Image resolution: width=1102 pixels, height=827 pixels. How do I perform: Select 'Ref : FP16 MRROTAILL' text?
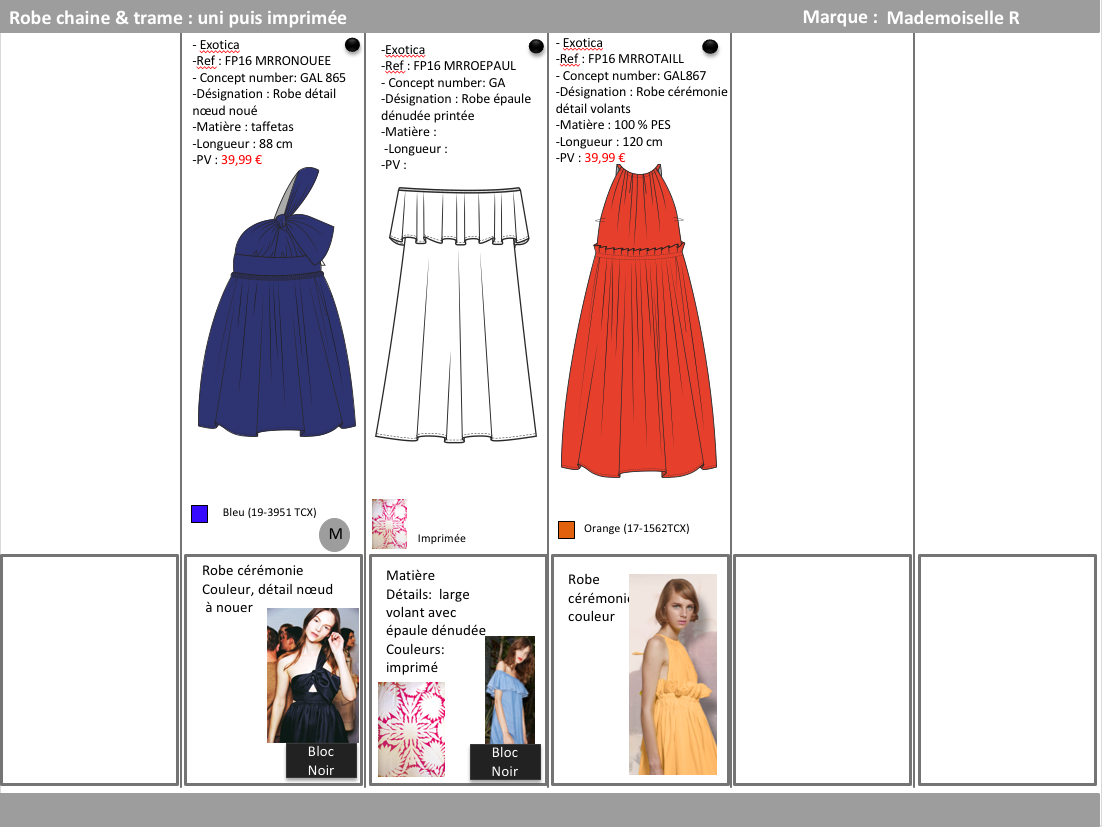pyautogui.click(x=620, y=59)
